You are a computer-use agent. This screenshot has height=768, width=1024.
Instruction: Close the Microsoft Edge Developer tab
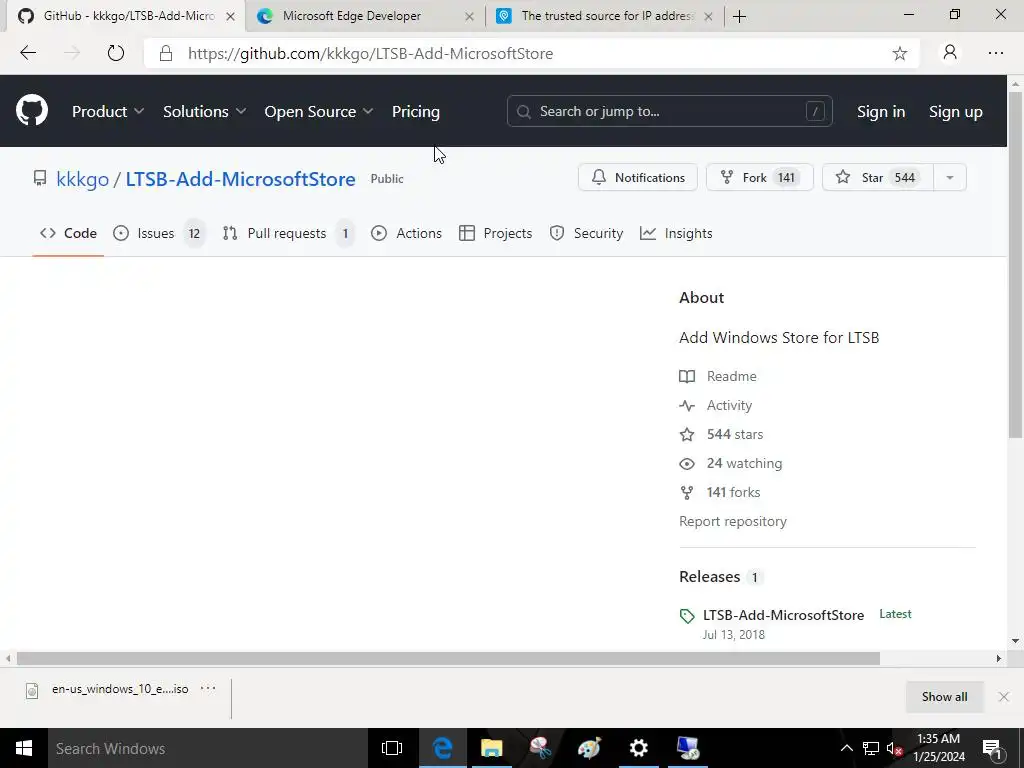[469, 16]
